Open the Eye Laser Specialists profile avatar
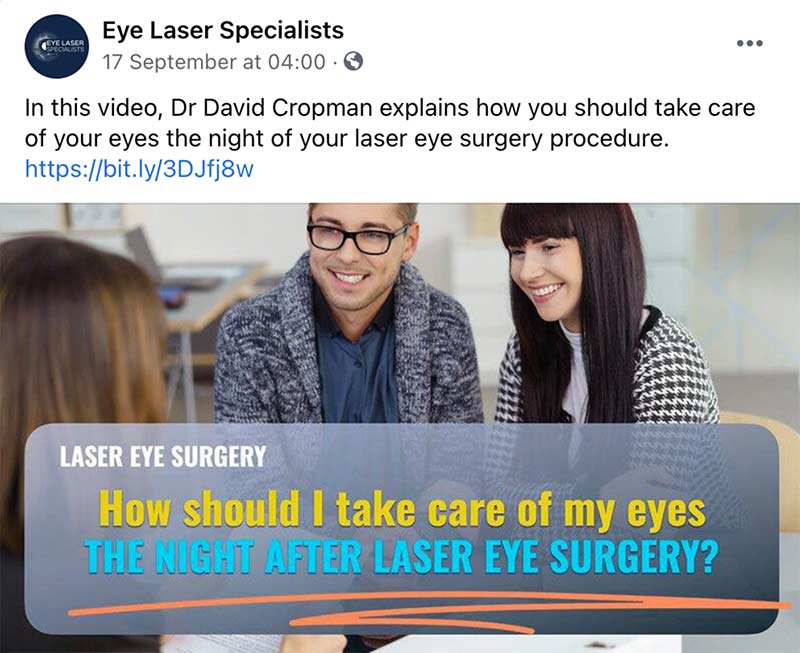Viewport: 800px width, 653px height. [57, 46]
